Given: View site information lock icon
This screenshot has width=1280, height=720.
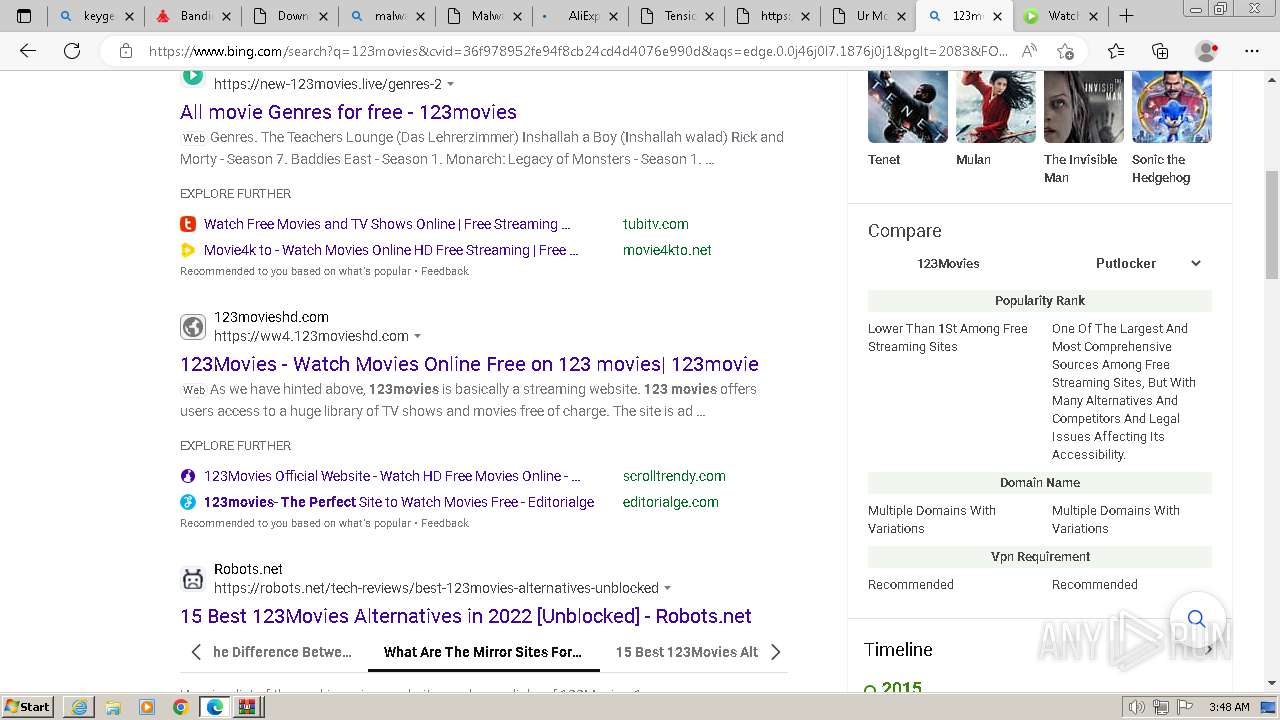Looking at the screenshot, I should coord(125,51).
